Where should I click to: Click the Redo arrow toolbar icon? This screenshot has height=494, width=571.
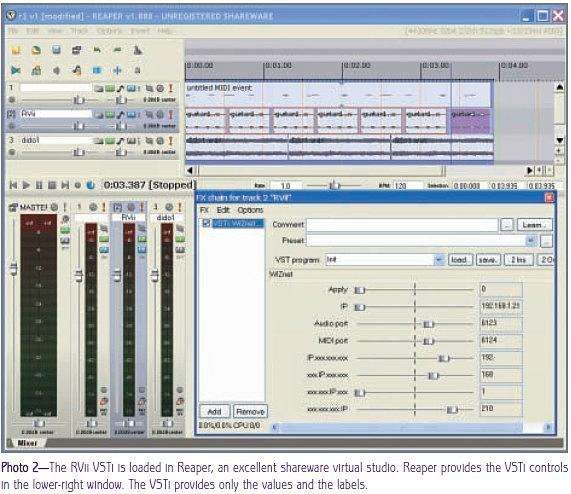coord(117,50)
